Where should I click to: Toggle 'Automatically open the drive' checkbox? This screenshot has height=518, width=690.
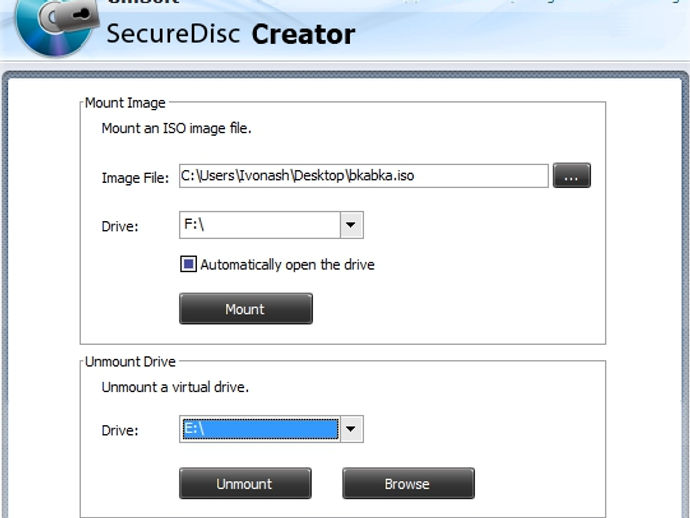[x=188, y=265]
